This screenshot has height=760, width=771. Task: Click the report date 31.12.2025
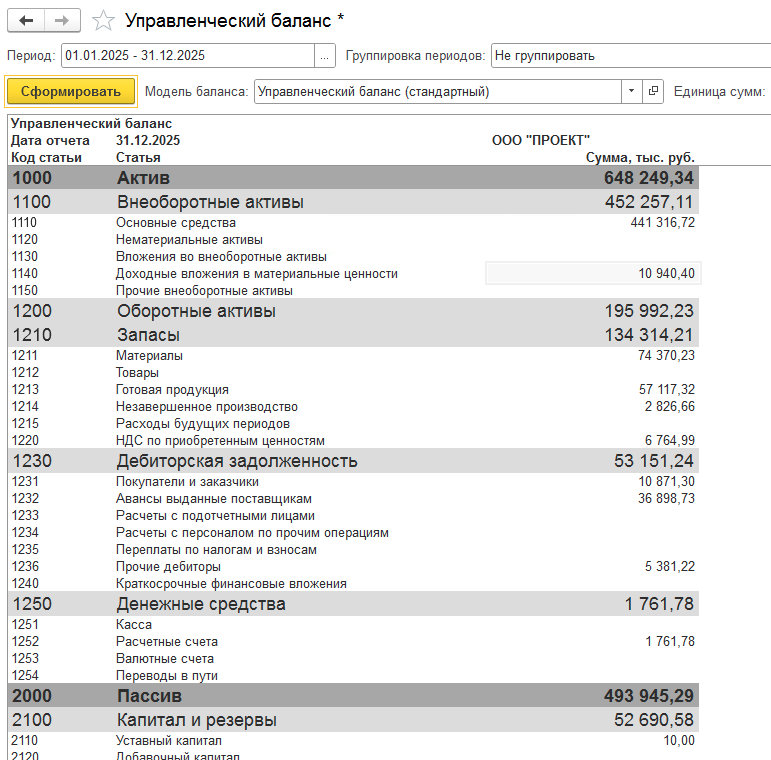pyautogui.click(x=148, y=141)
